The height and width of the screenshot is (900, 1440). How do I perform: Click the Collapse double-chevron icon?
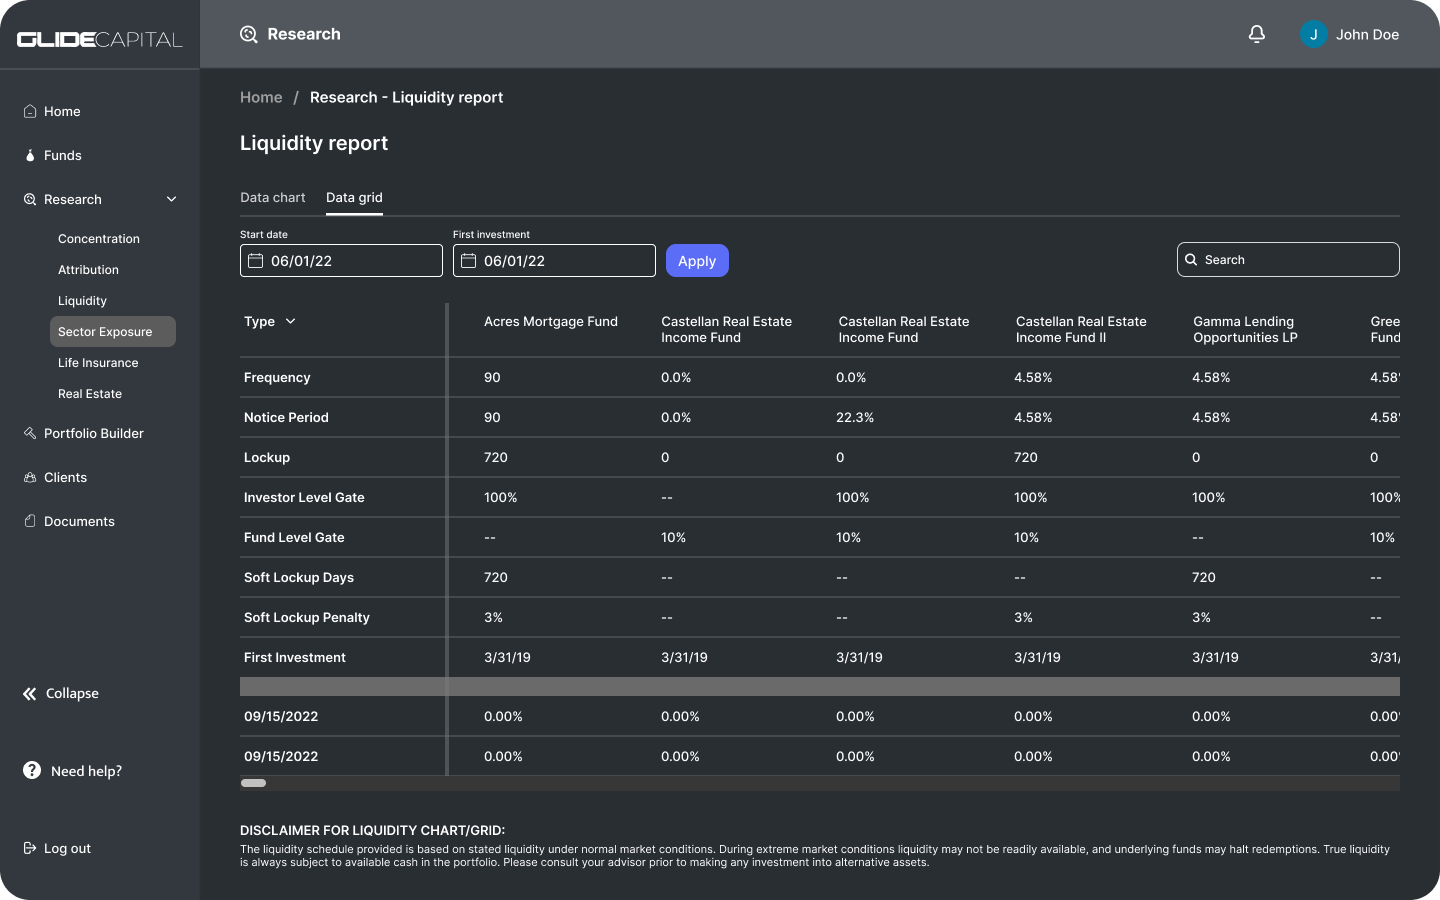coord(30,693)
